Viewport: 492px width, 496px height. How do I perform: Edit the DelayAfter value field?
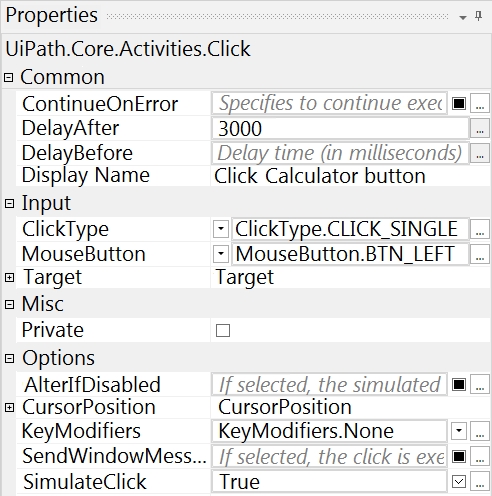[340, 128]
